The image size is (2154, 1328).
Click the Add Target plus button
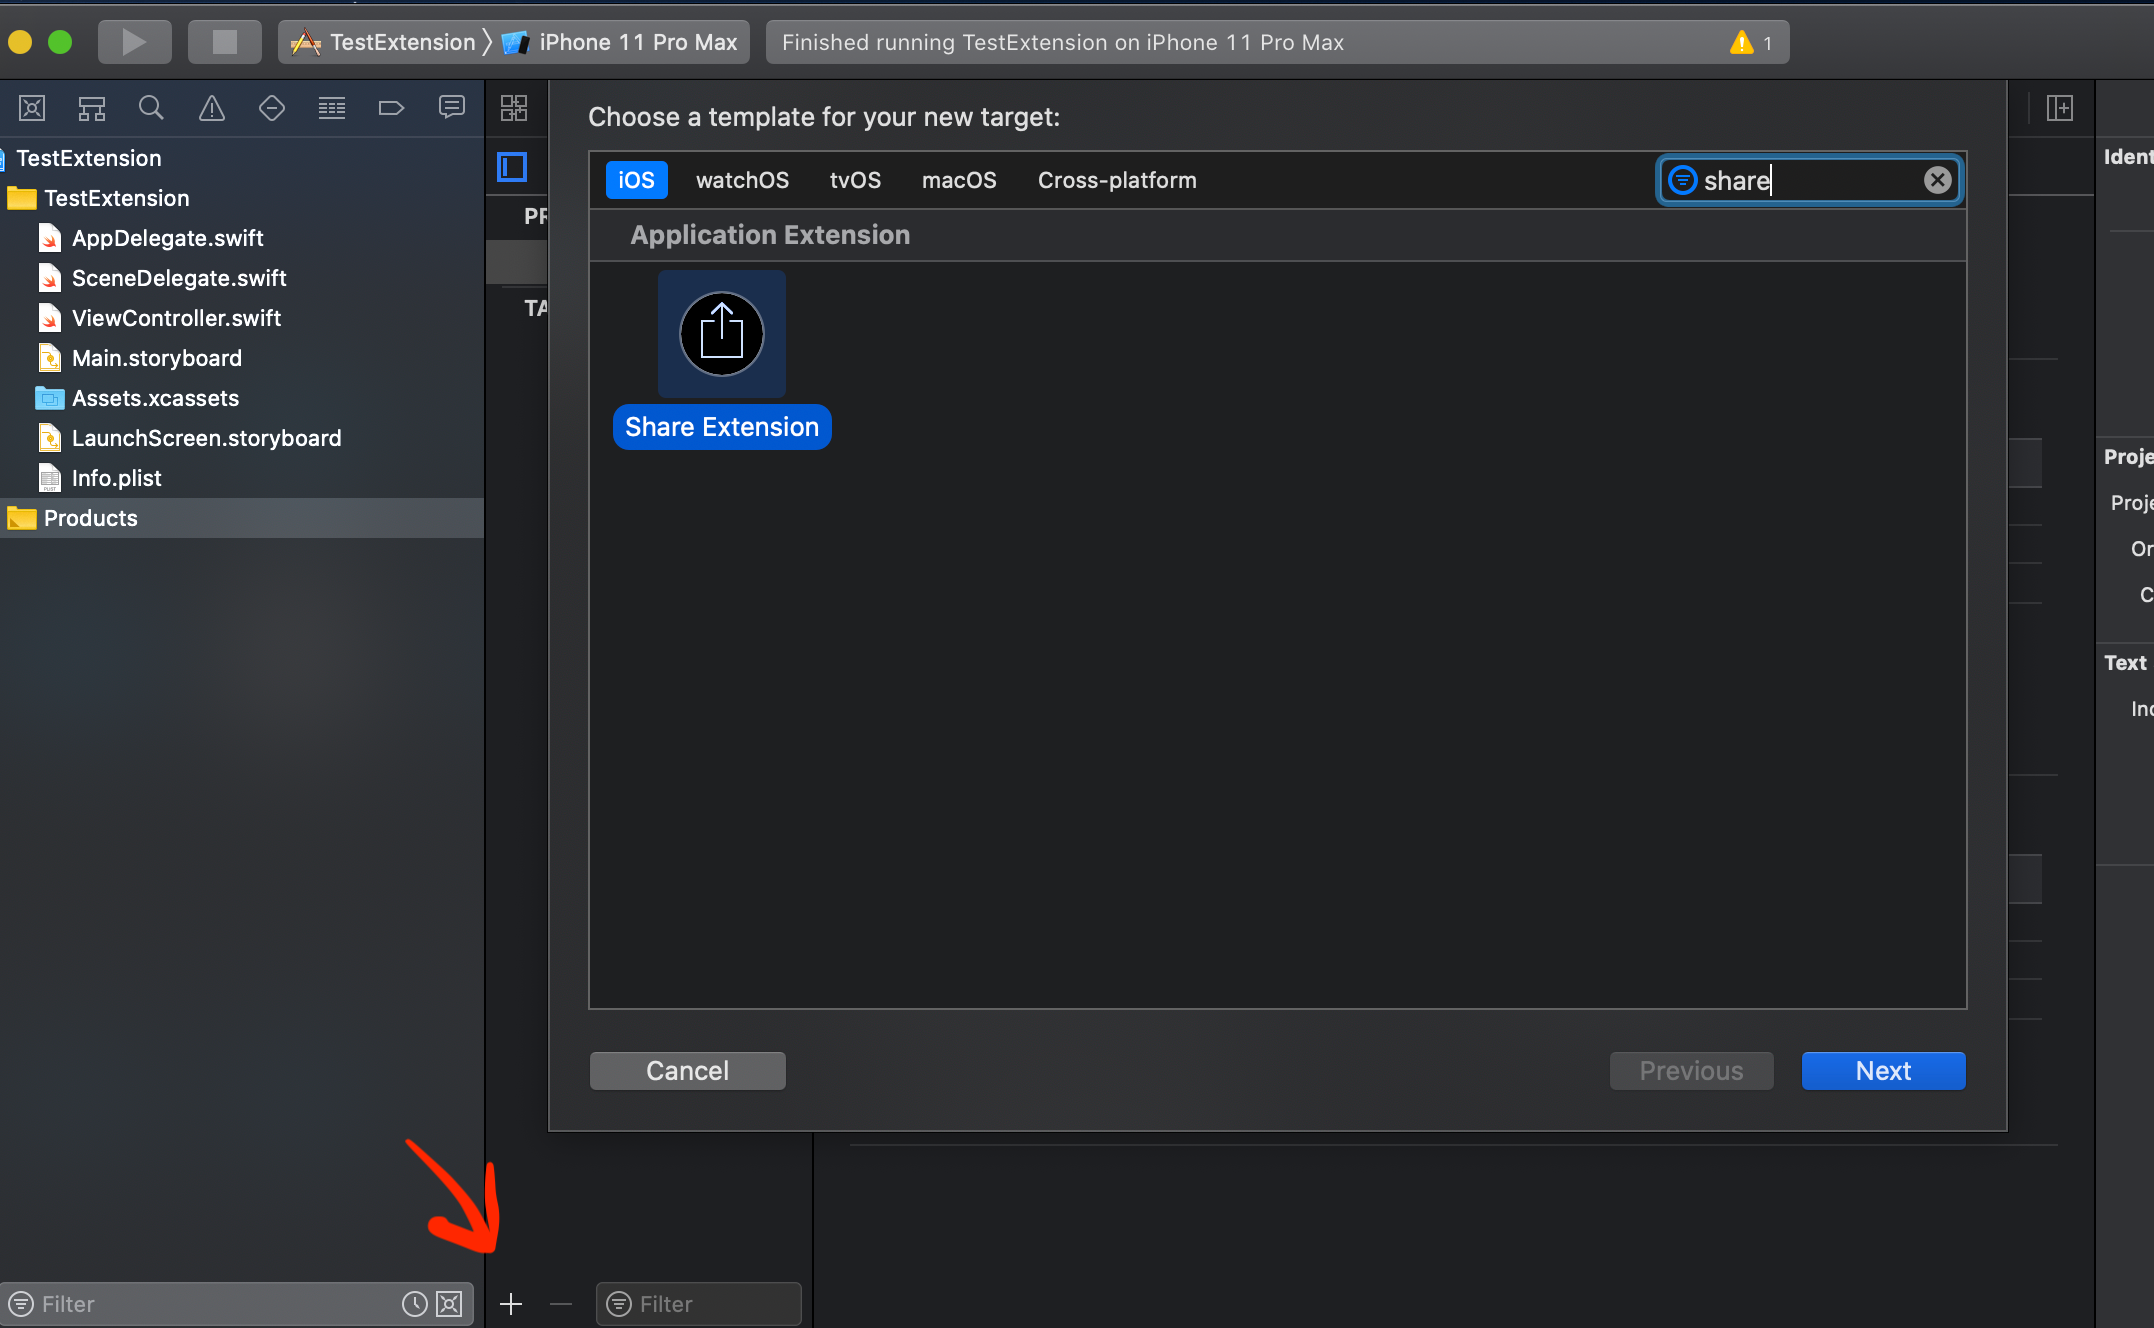(511, 1304)
